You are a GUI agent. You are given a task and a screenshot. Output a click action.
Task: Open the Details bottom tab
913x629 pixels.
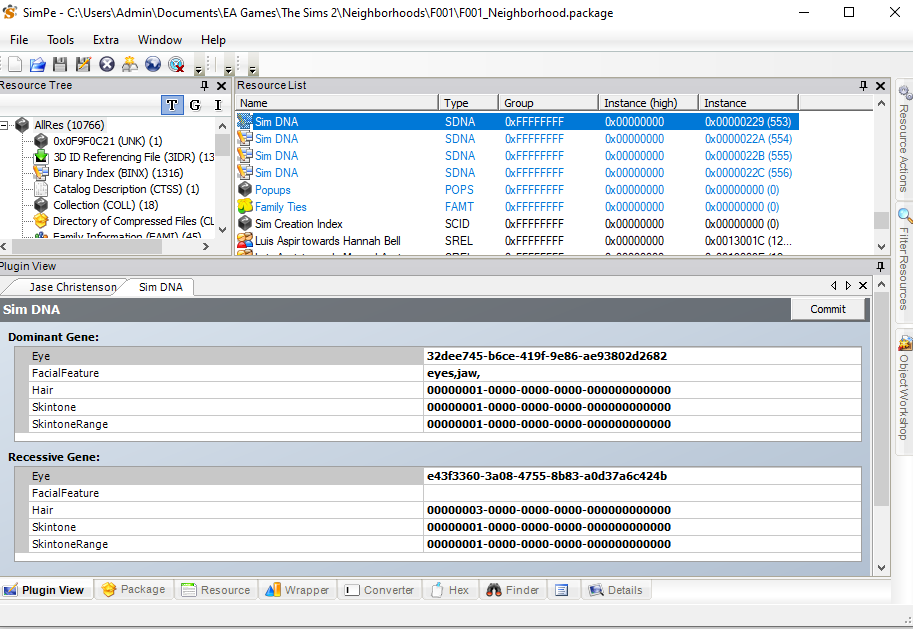coord(616,590)
